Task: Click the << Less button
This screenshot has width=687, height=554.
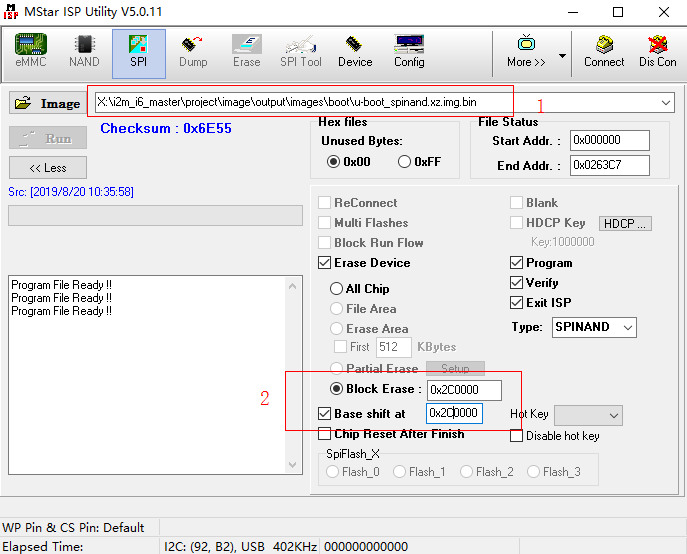Action: (x=48, y=168)
